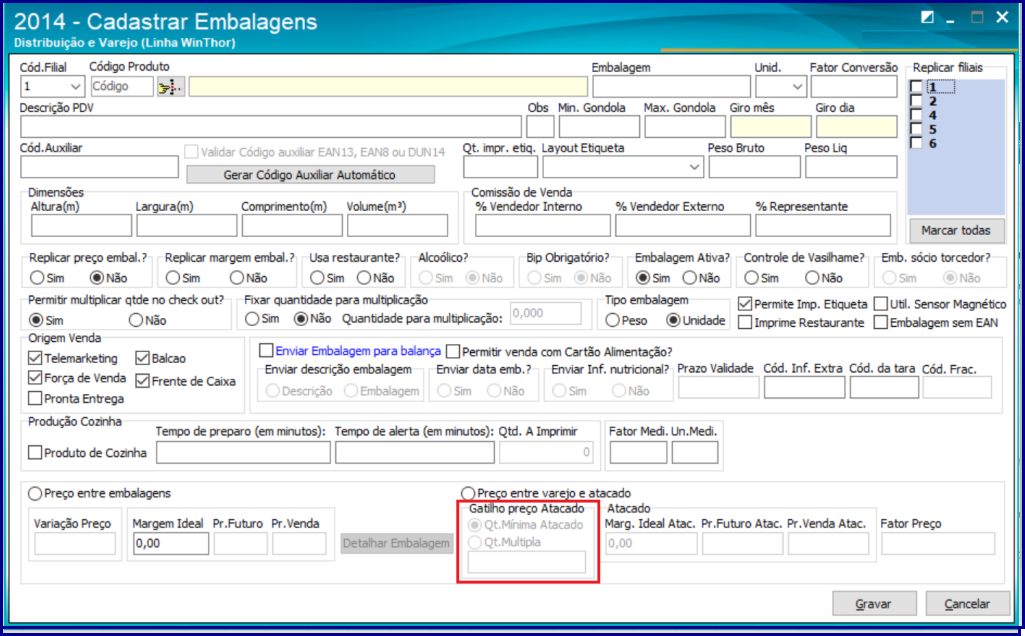Click the Cód. Inf. Extra field
Image resolution: width=1025 pixels, height=636 pixels.
coord(804,387)
